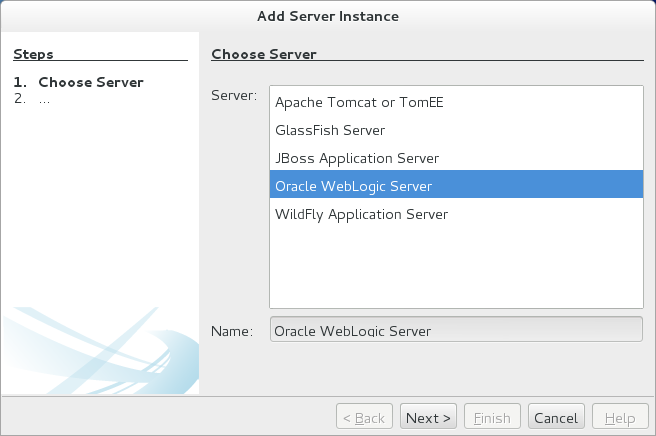Click the decorative wave graphic in Steps panel
This screenshot has width=656, height=436.
tap(100, 350)
